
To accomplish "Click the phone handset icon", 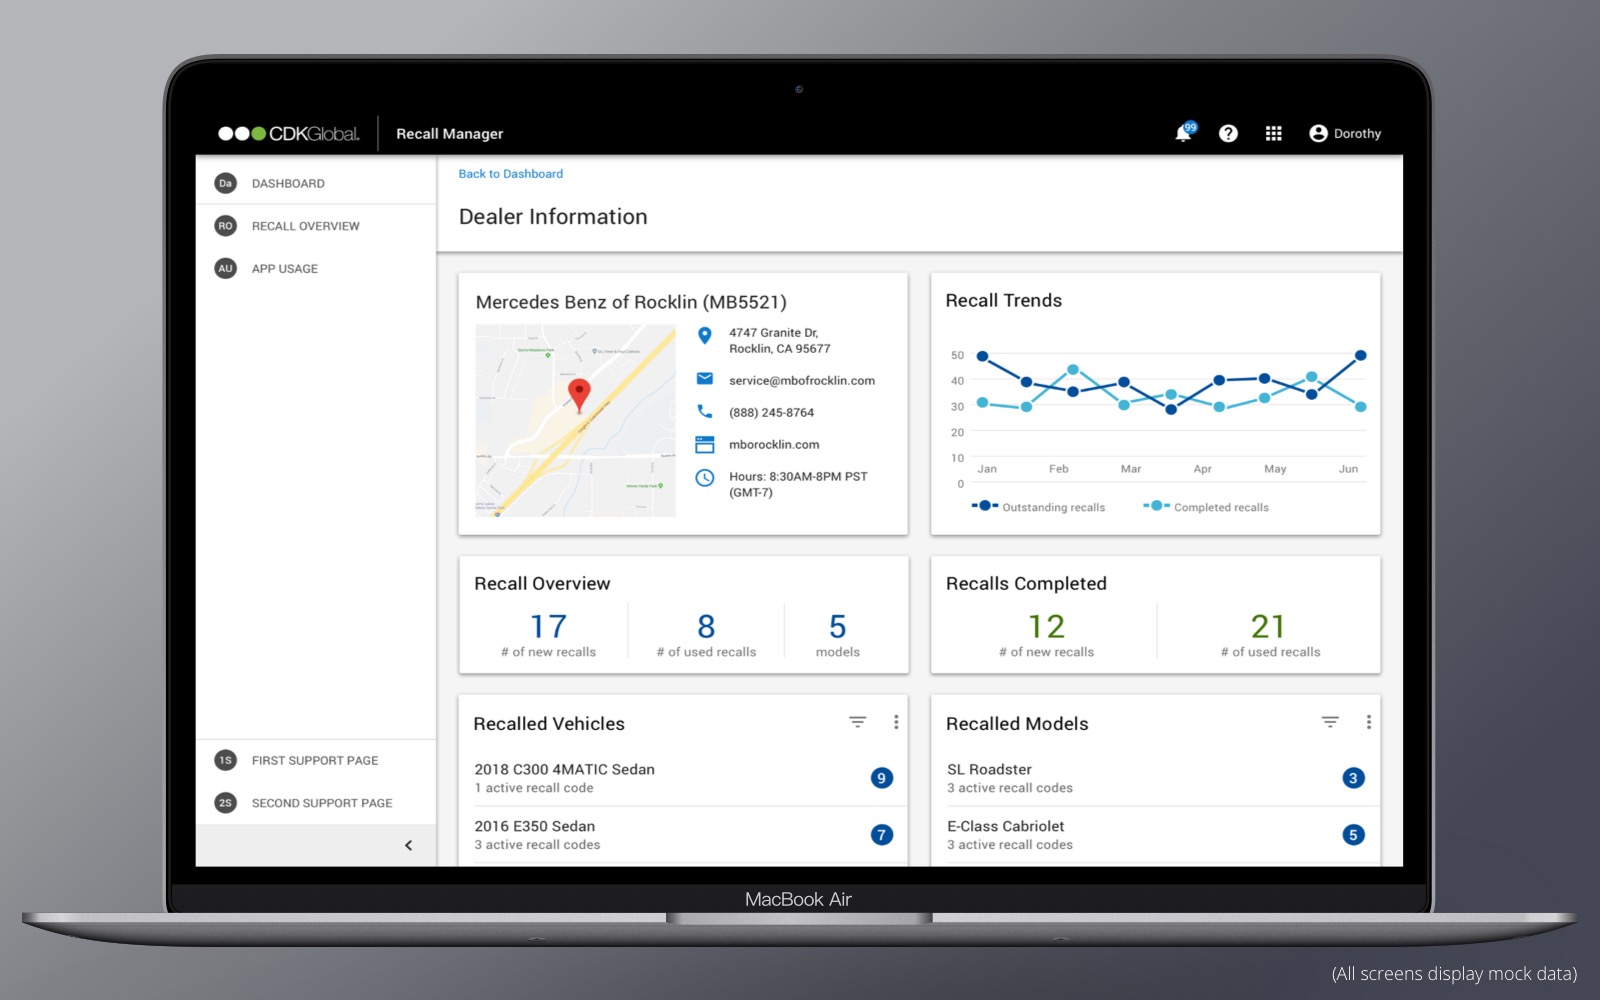I will point(705,411).
